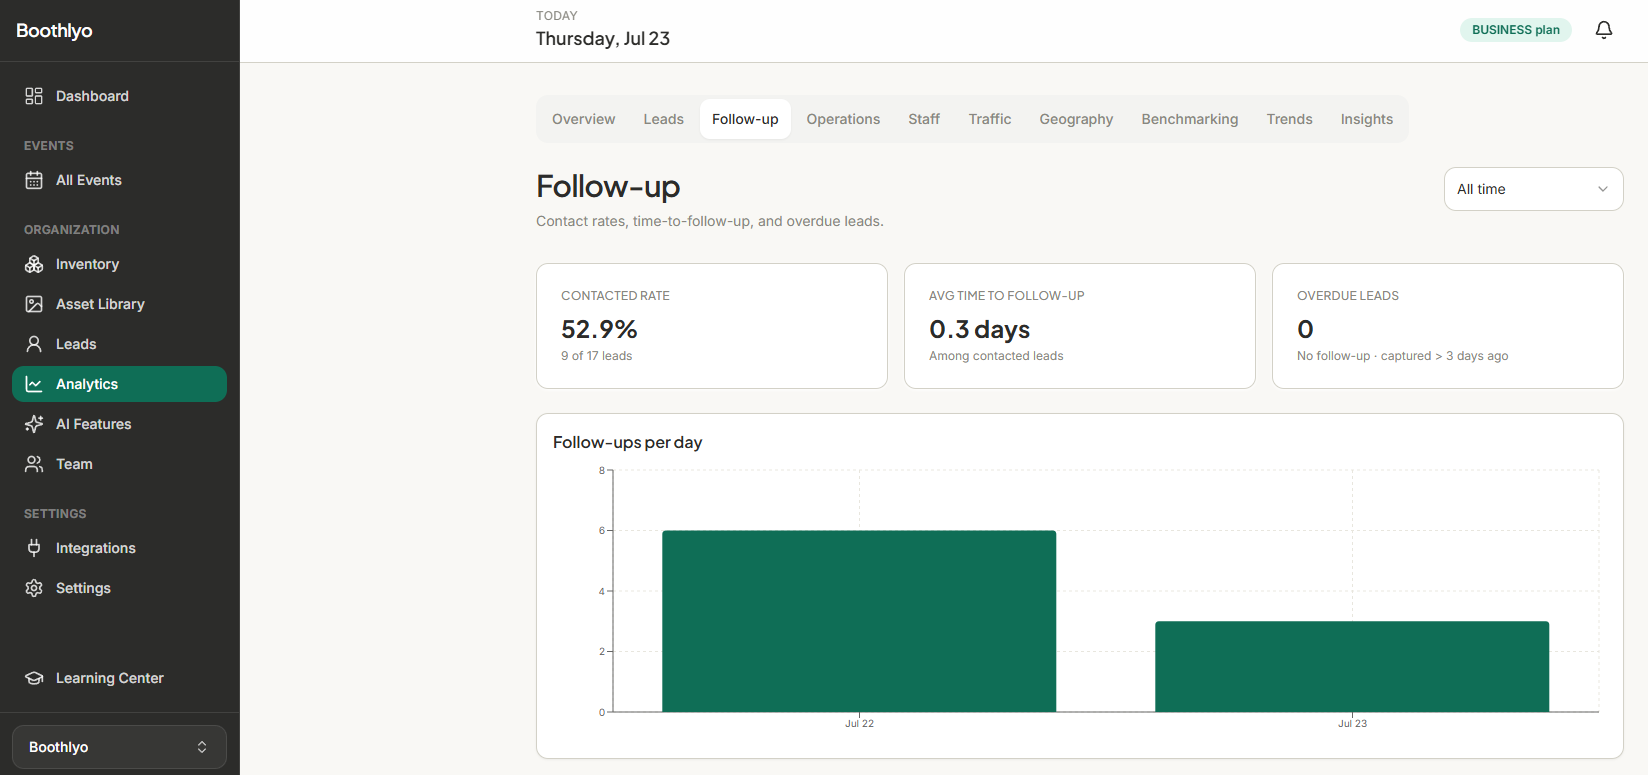Click the Overdue Leads 0 value
Image resolution: width=1648 pixels, height=775 pixels.
[x=1305, y=329]
